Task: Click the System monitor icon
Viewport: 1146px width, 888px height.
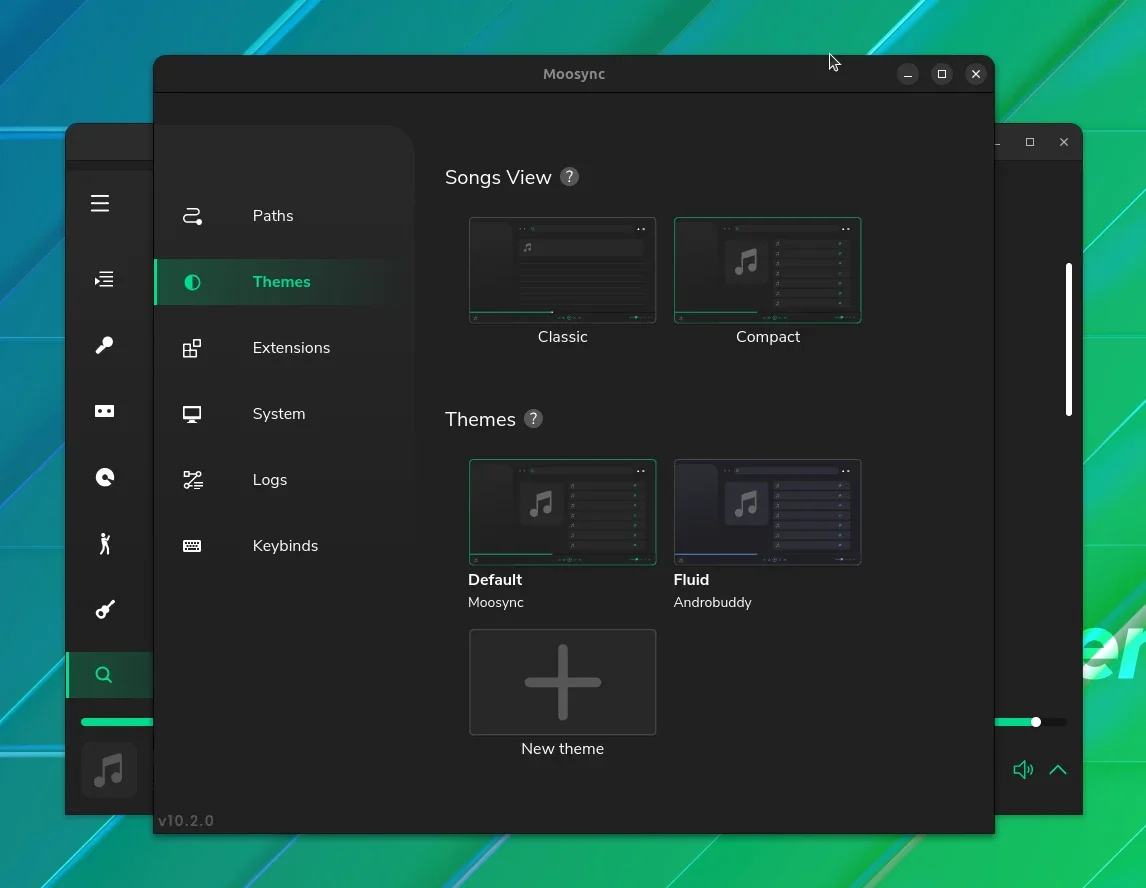Action: 192,414
